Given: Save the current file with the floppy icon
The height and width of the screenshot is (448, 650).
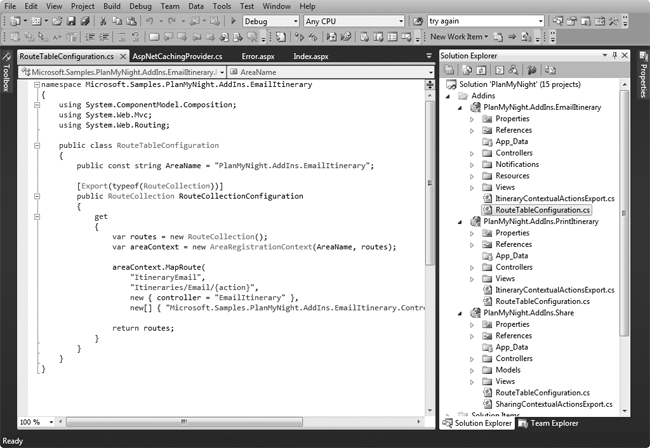Looking at the screenshot, I should 71,21.
